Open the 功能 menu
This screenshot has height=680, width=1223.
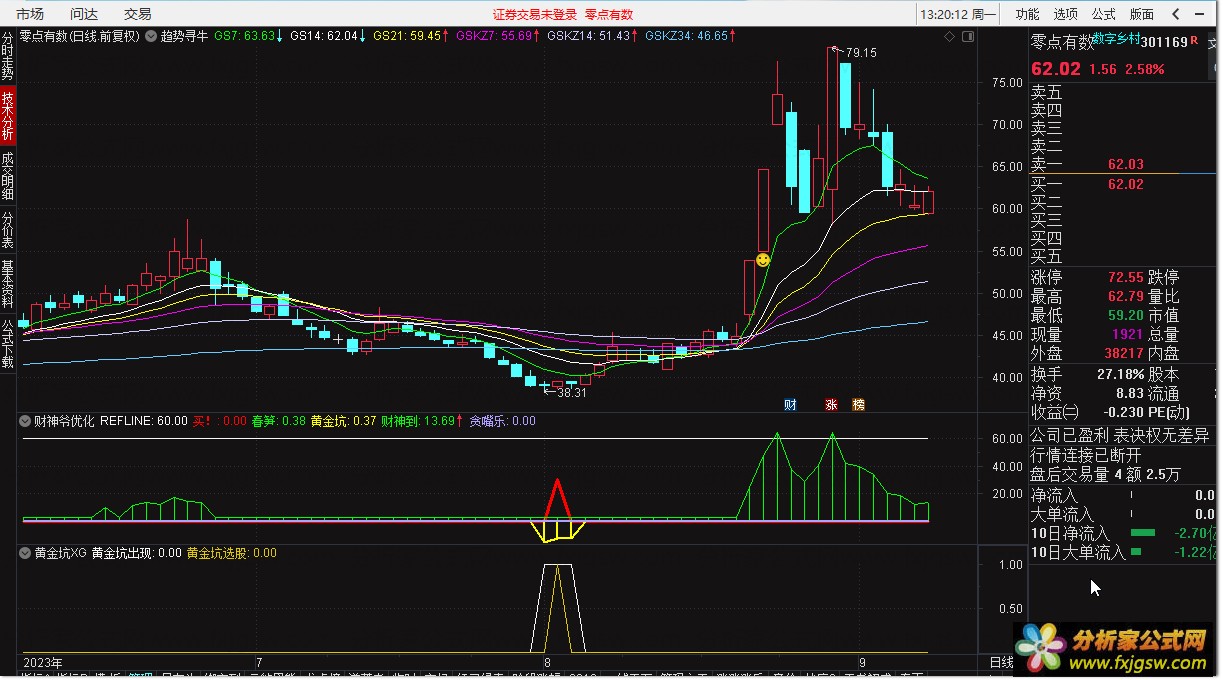click(x=1027, y=14)
